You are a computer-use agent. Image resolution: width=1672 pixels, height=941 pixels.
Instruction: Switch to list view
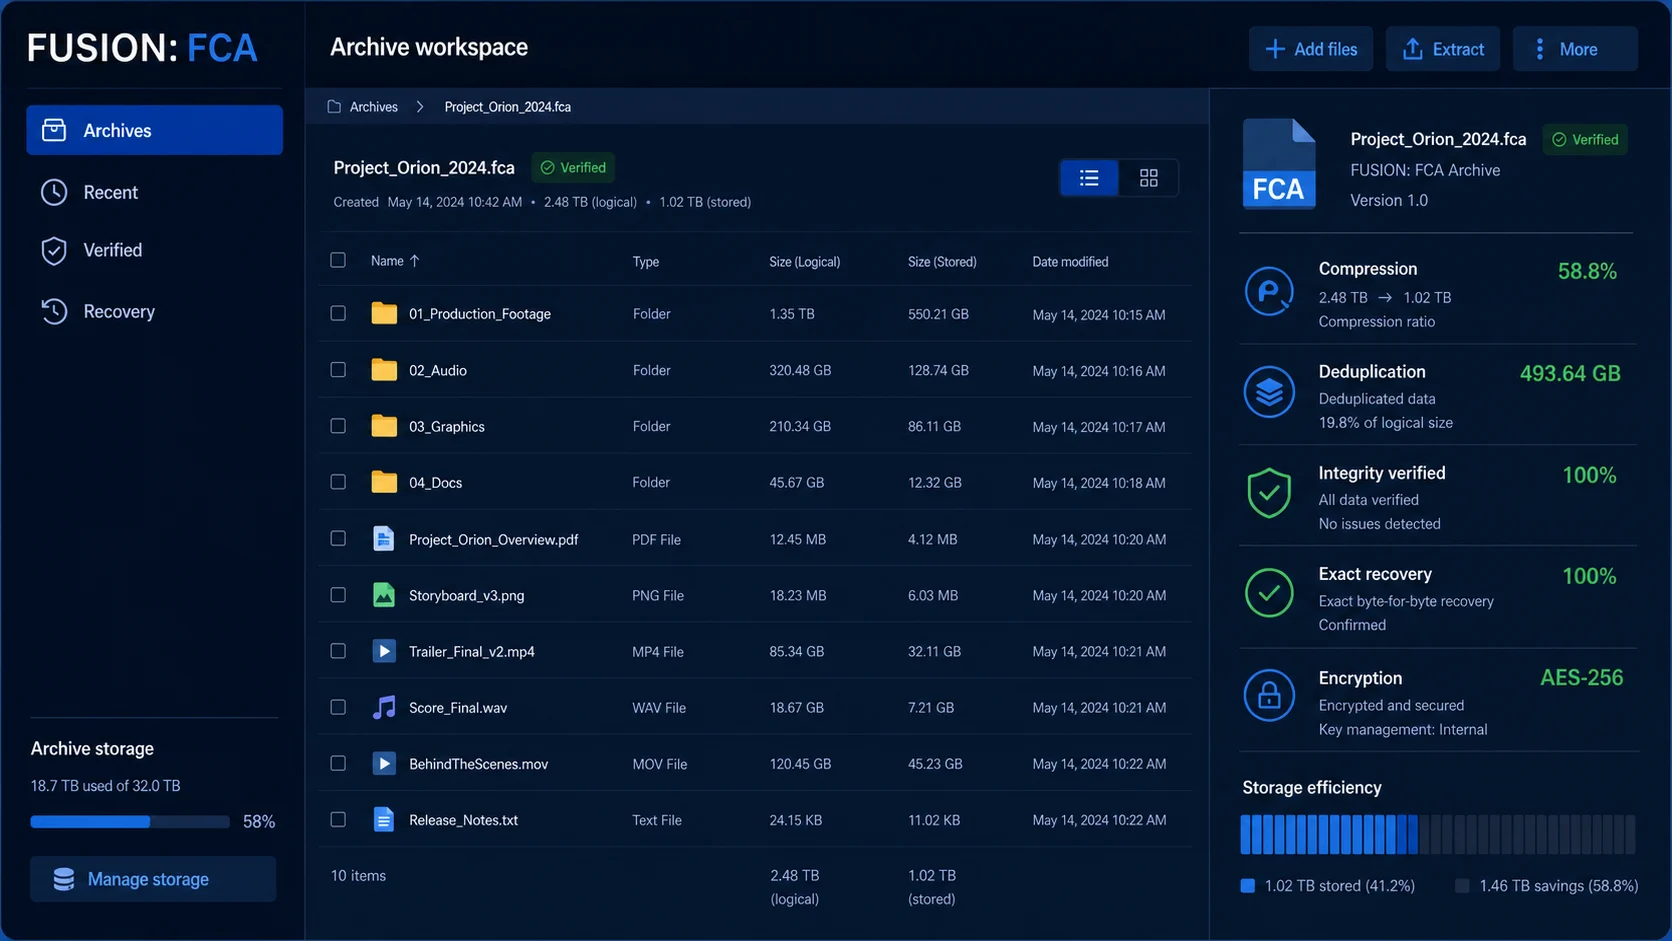pyautogui.click(x=1089, y=178)
